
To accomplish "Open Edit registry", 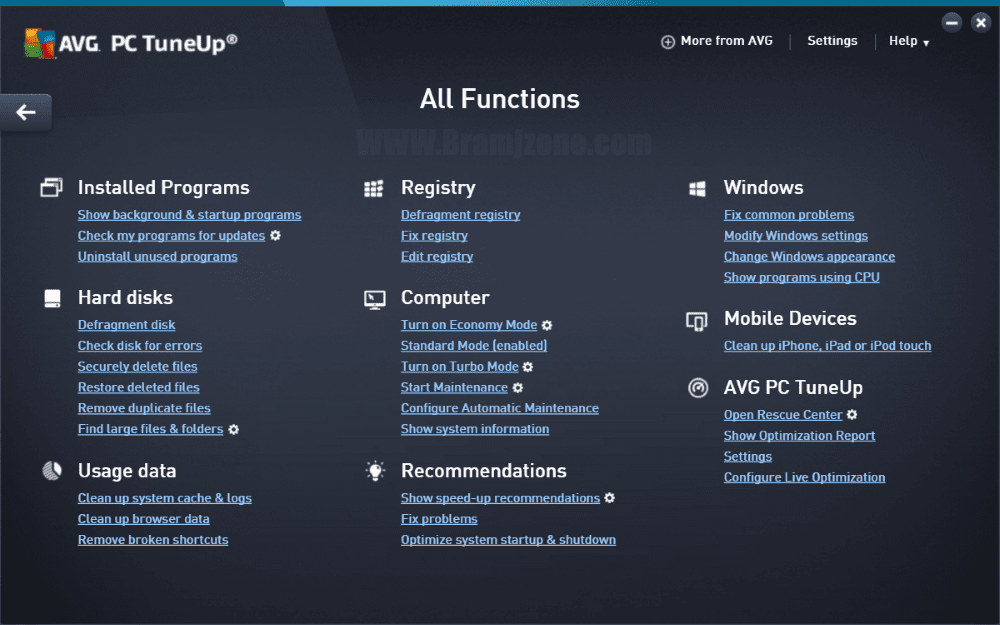I will point(437,256).
